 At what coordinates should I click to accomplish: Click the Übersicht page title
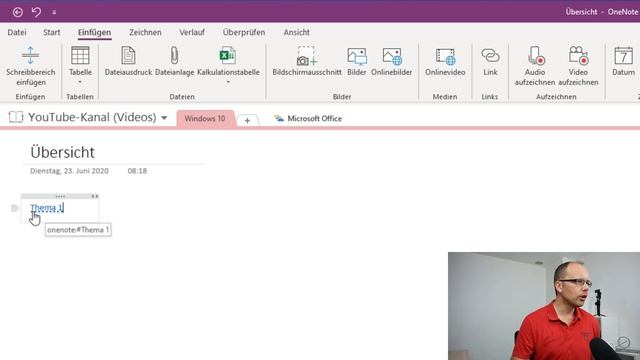point(62,152)
